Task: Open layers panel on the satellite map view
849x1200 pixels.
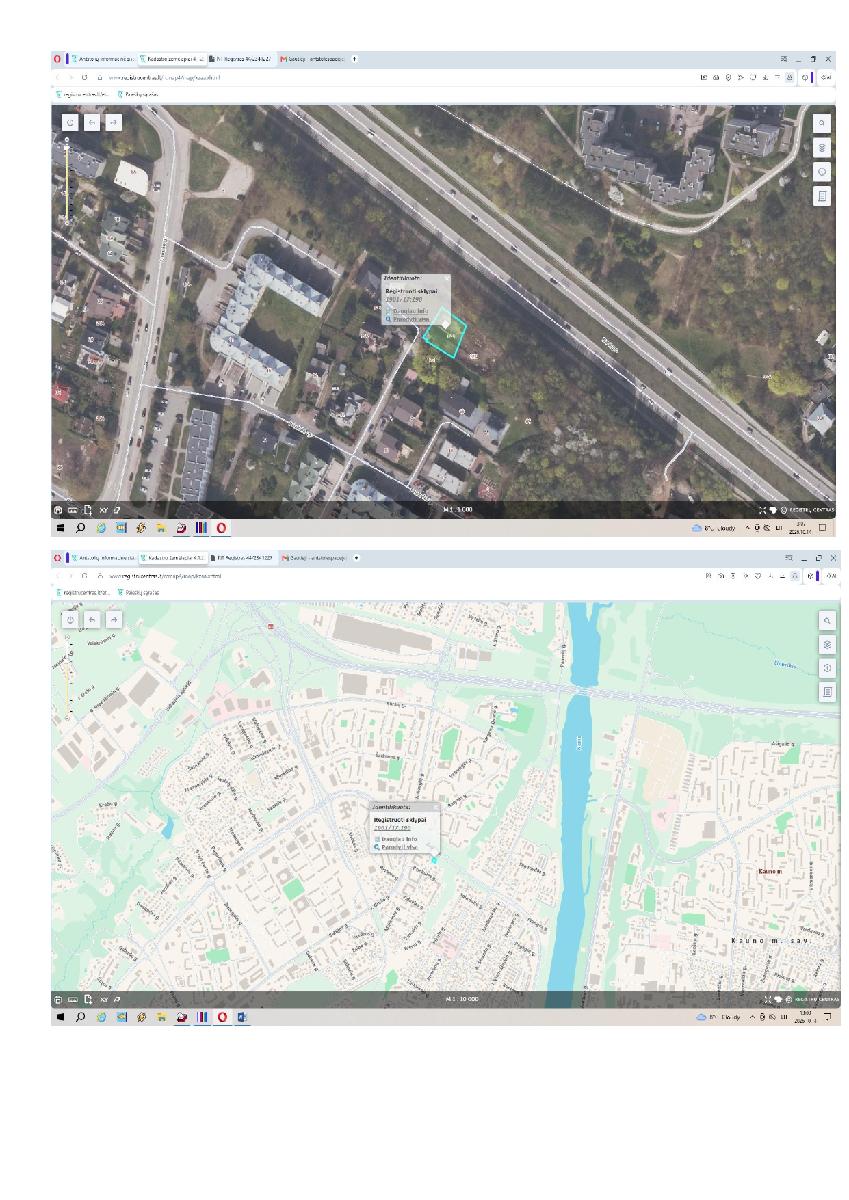Action: (x=822, y=147)
